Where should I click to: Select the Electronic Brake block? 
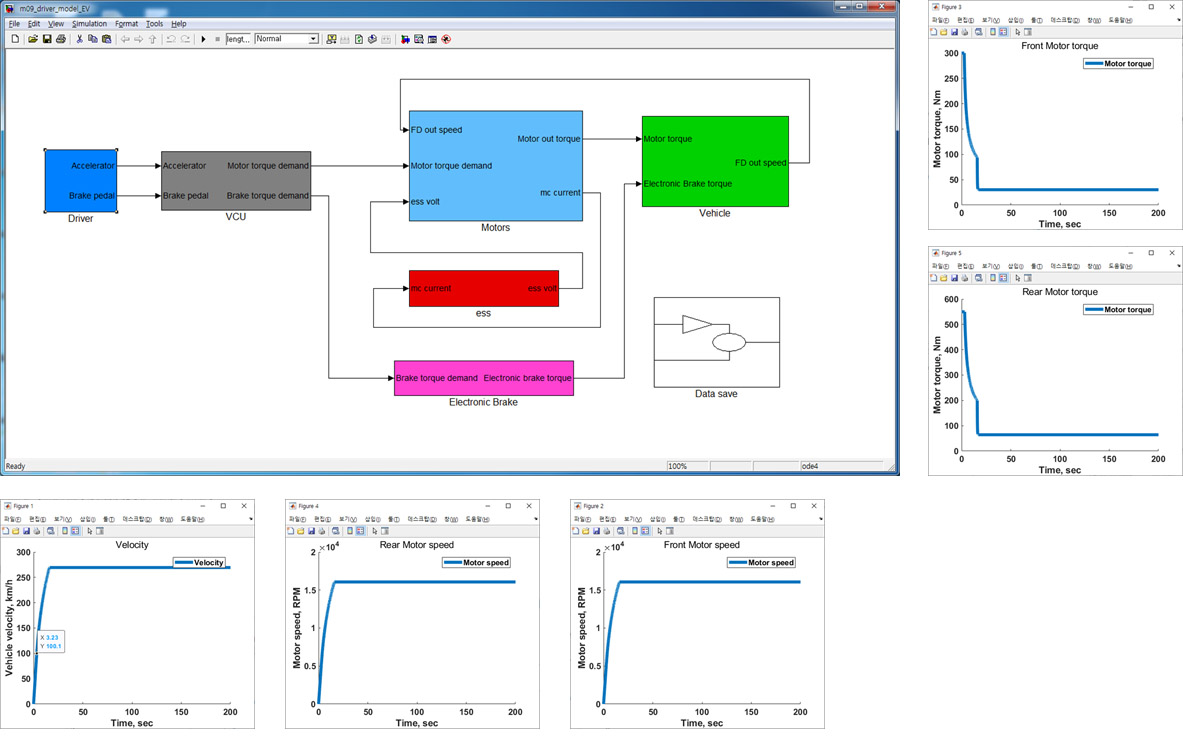[x=484, y=378]
